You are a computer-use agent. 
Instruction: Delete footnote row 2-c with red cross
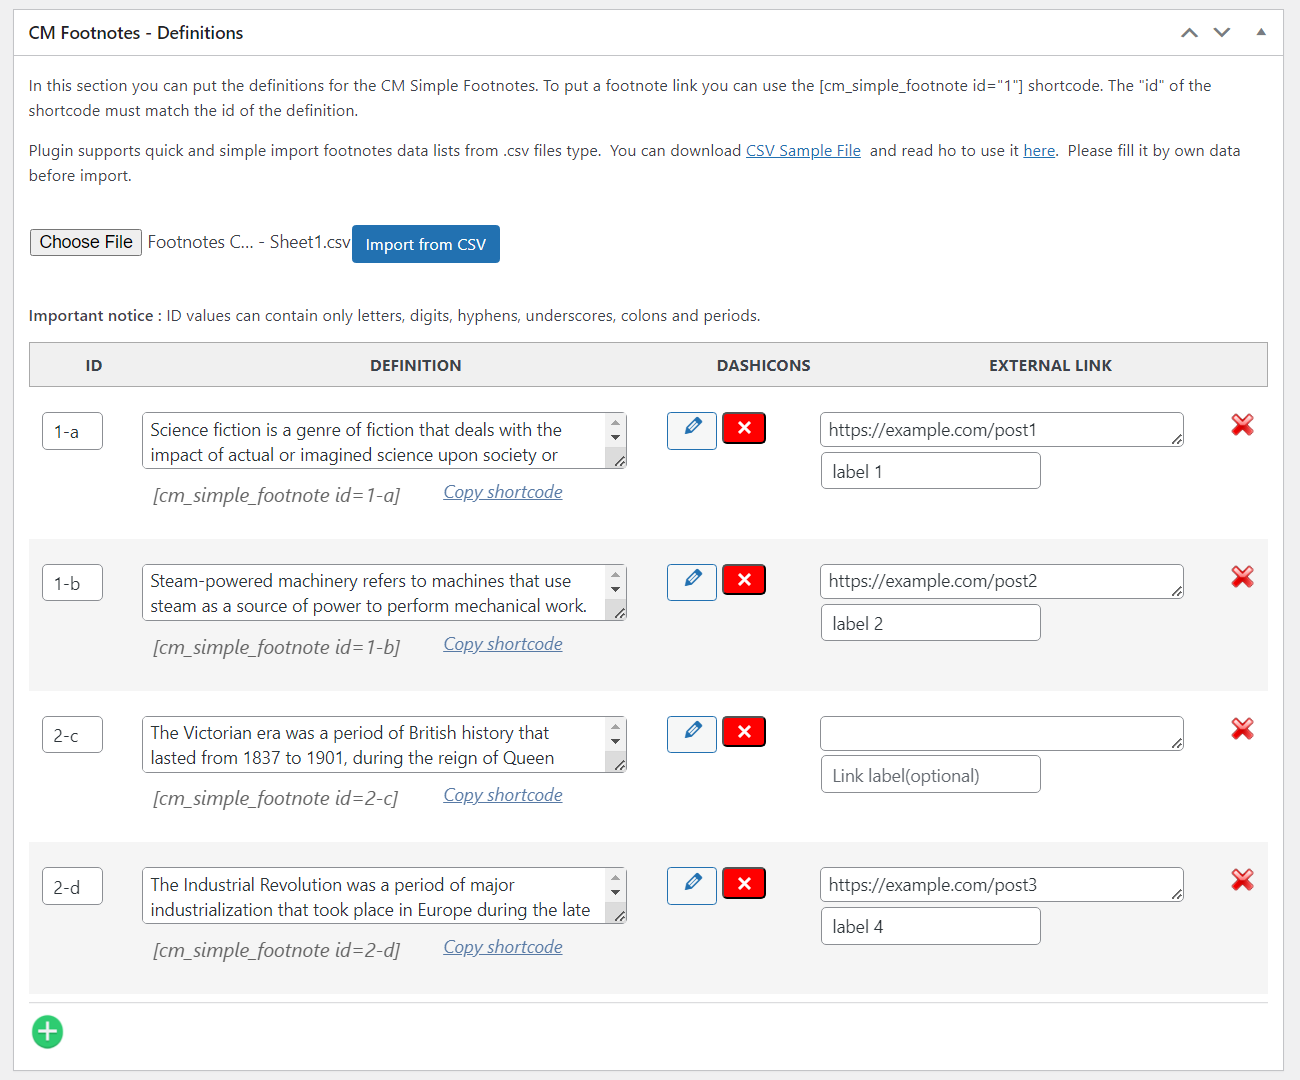pos(1242,729)
